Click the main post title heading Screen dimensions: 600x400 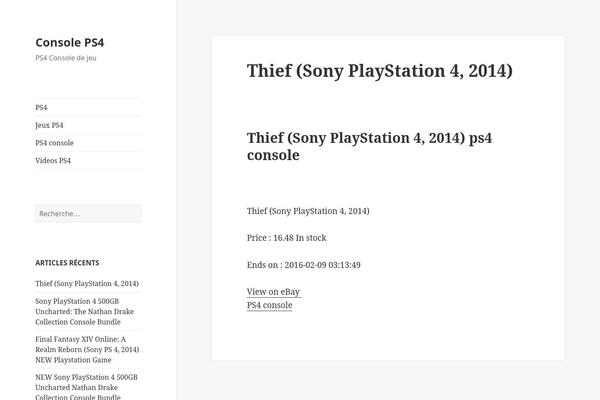pyautogui.click(x=380, y=71)
